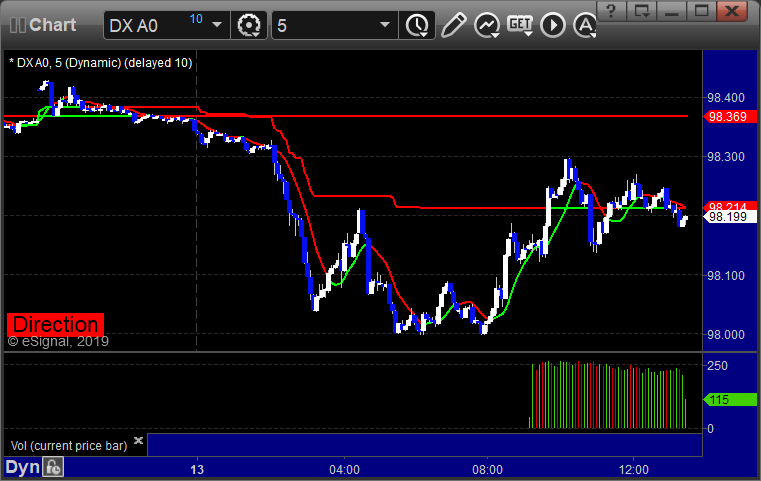Click the interval field showing 5
The height and width of the screenshot is (481, 761).
pos(335,25)
